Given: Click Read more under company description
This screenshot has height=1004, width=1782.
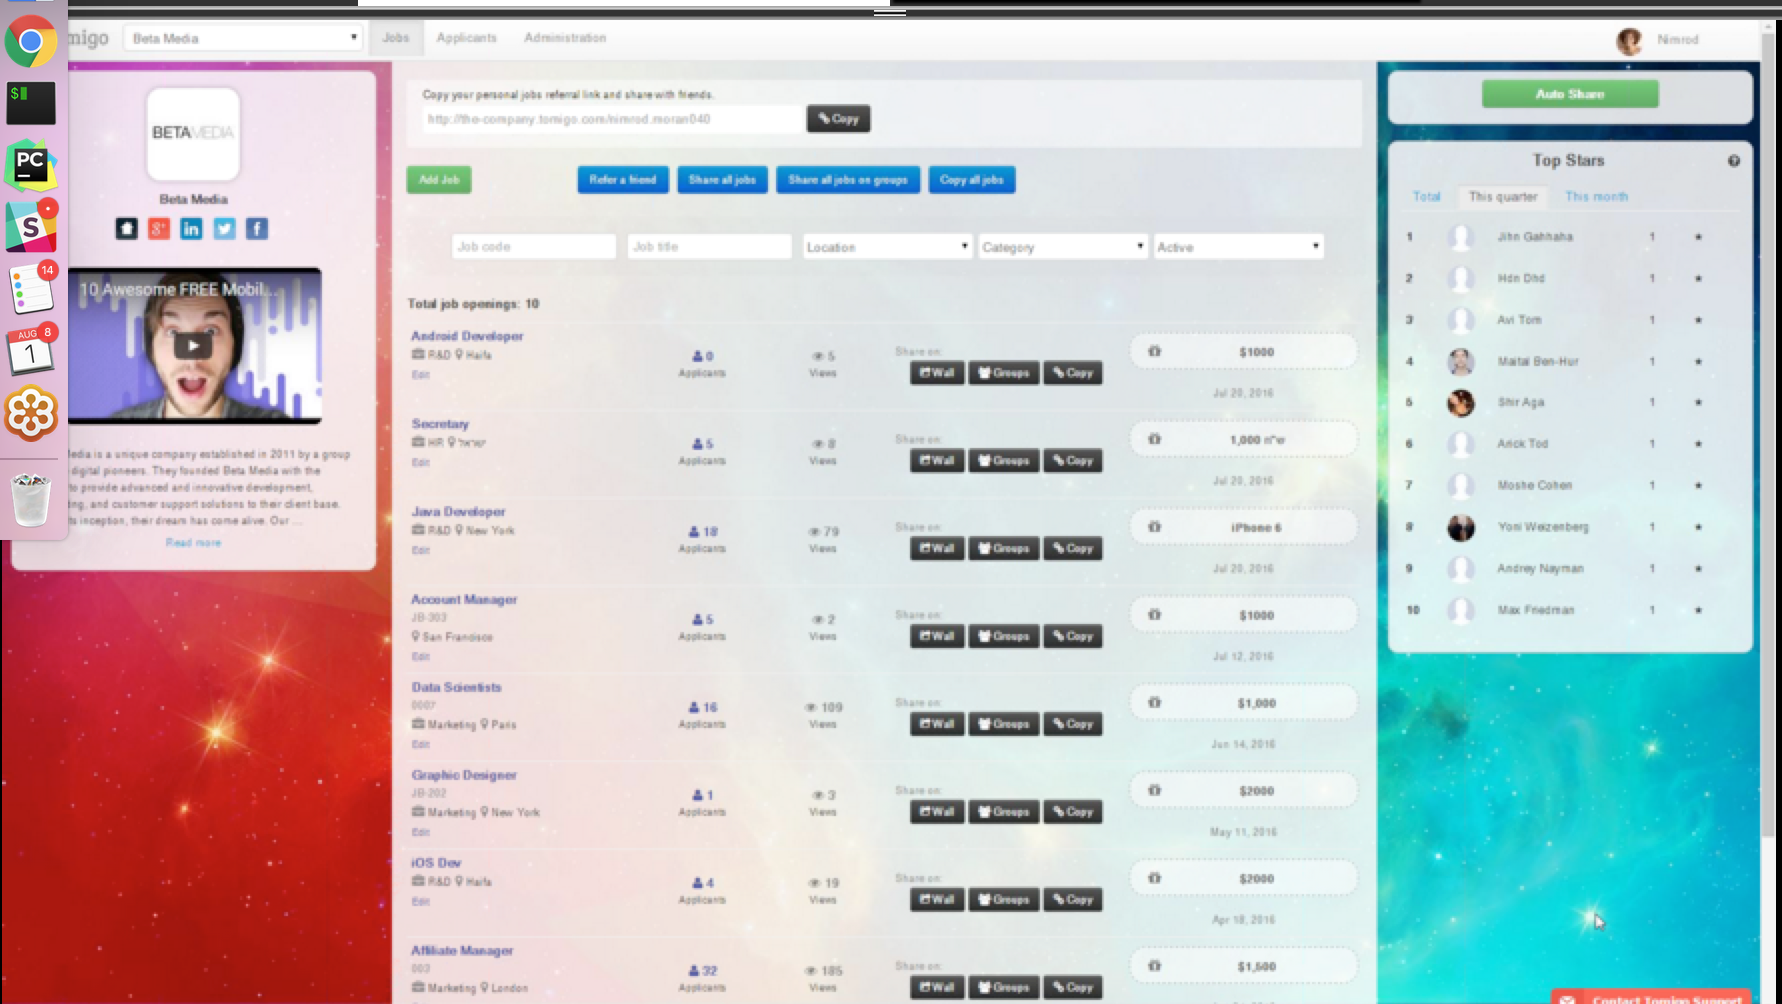Looking at the screenshot, I should [x=193, y=543].
